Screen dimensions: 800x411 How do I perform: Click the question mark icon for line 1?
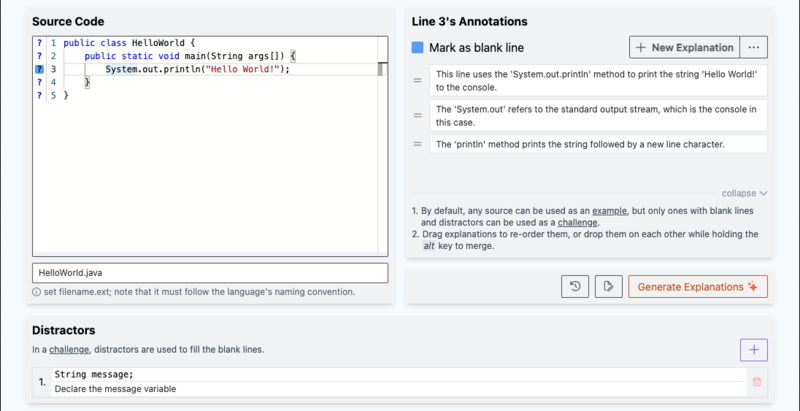click(x=39, y=43)
